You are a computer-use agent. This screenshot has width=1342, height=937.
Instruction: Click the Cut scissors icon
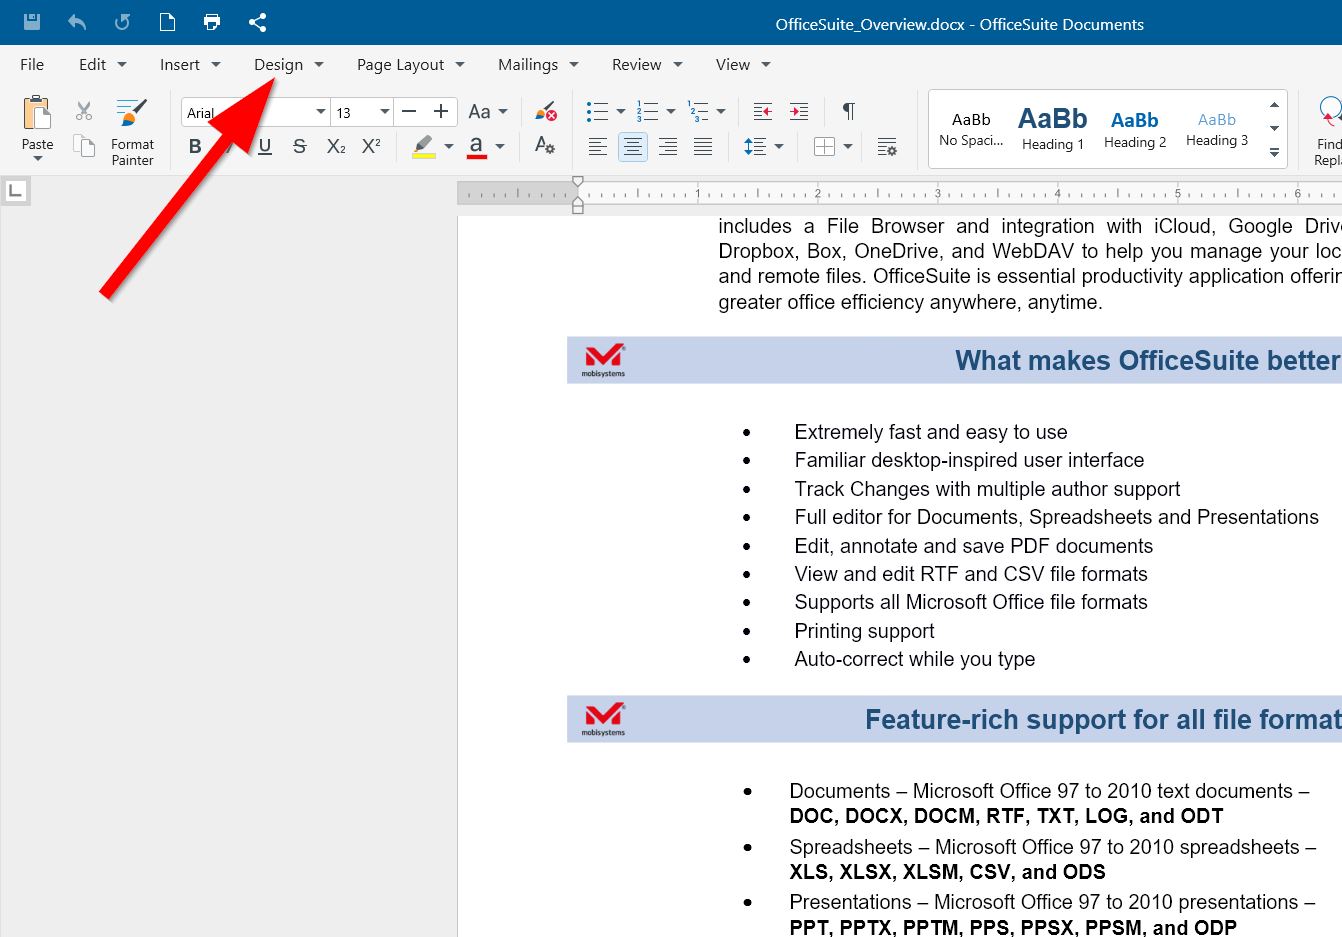click(84, 111)
